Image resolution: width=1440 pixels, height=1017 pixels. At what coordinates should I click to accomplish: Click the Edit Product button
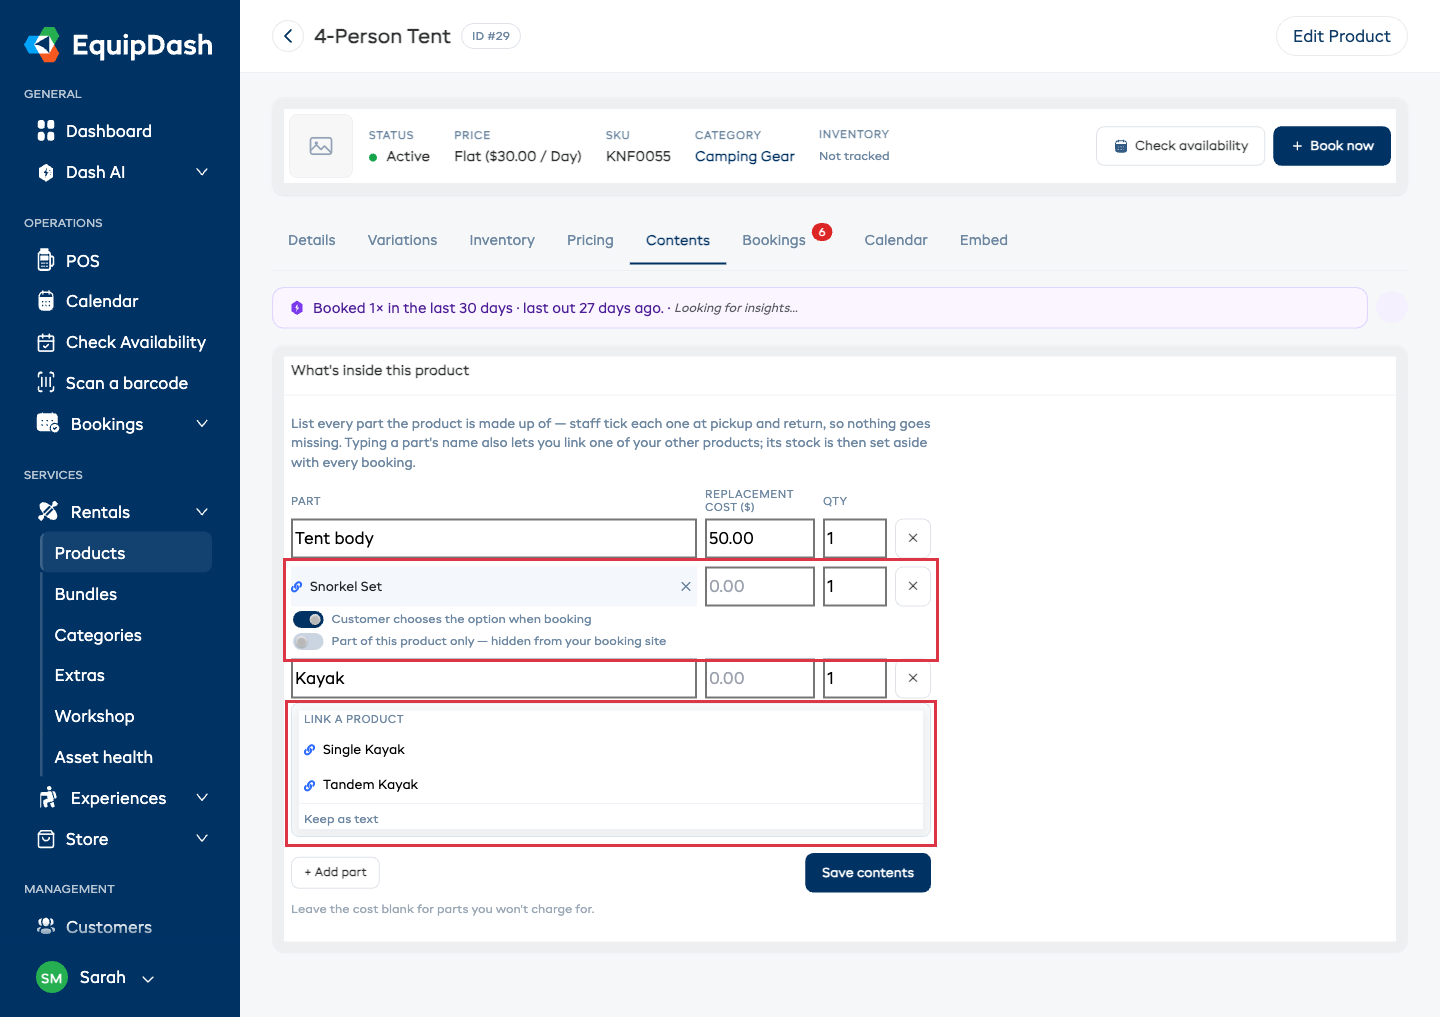point(1342,36)
